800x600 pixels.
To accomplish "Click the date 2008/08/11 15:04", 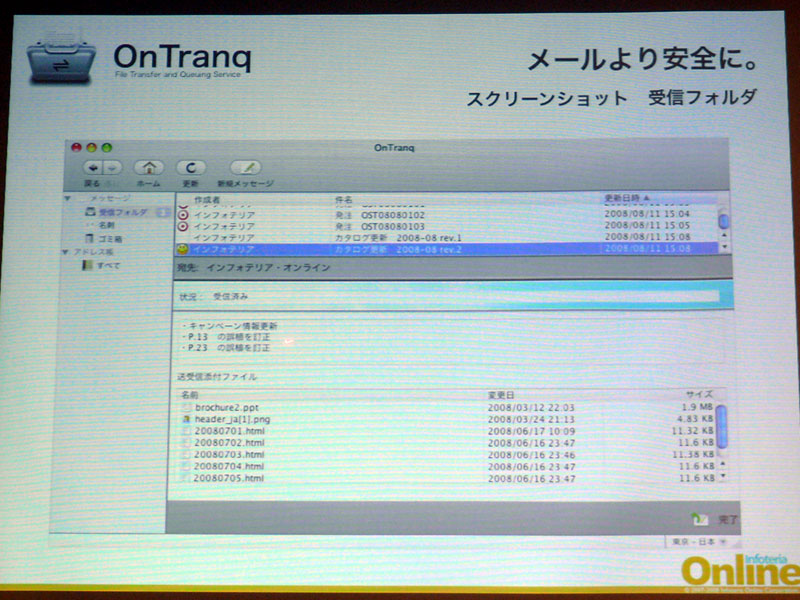I will tap(647, 214).
